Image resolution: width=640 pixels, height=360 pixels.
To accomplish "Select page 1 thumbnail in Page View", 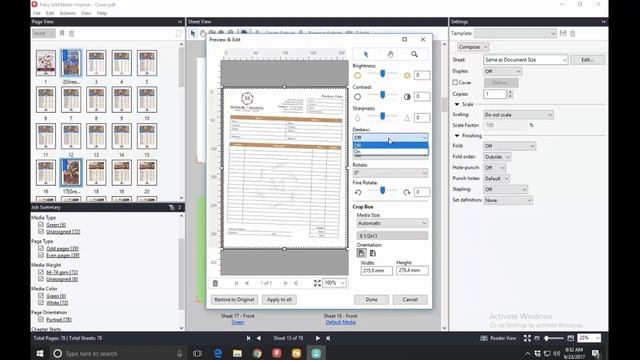I will click(46, 63).
